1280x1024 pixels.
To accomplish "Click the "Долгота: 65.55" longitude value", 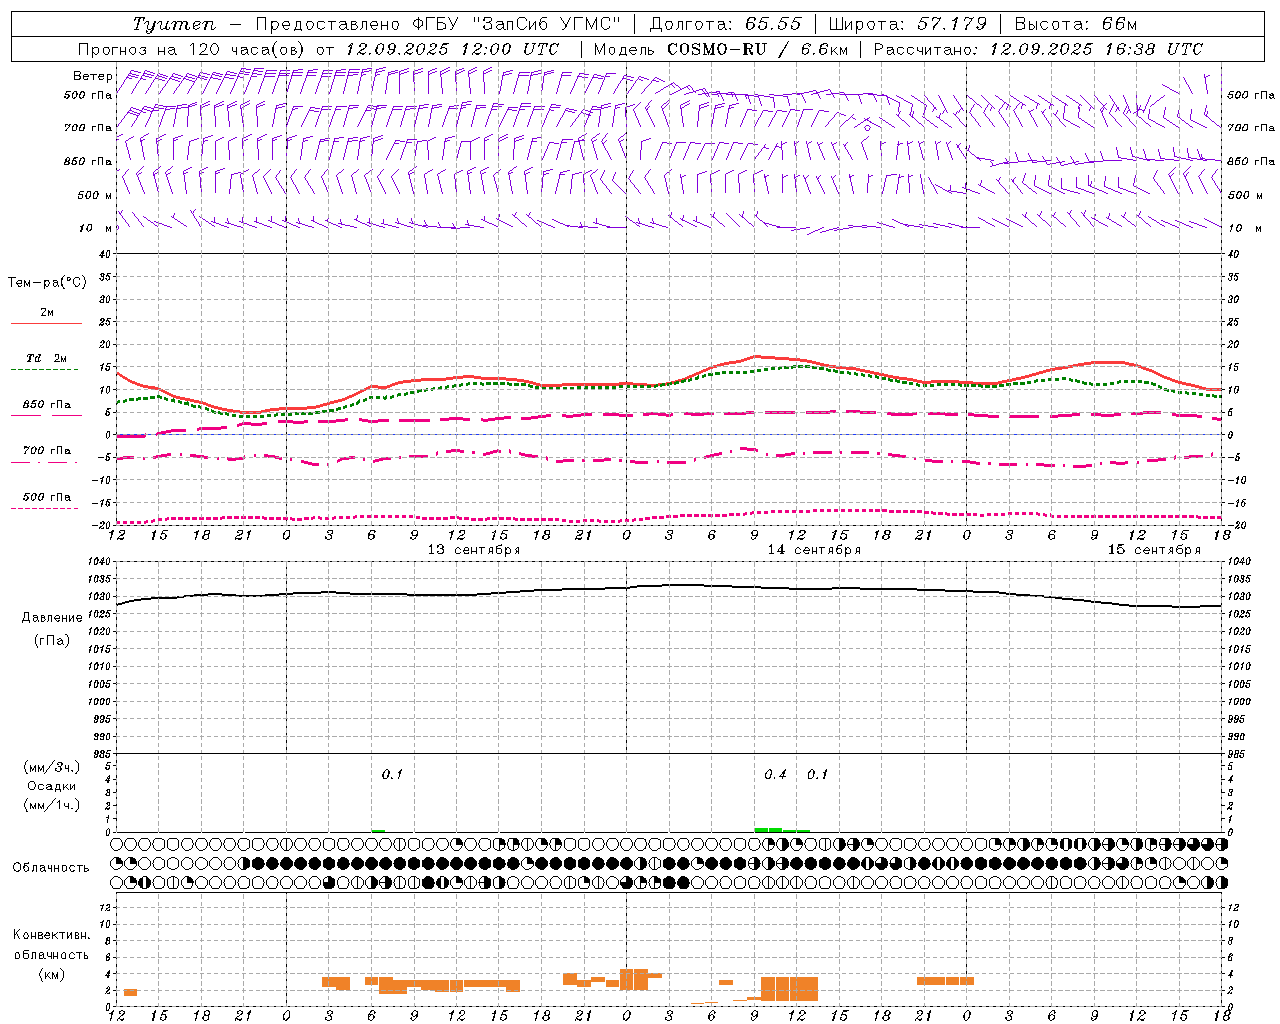I will [725, 24].
